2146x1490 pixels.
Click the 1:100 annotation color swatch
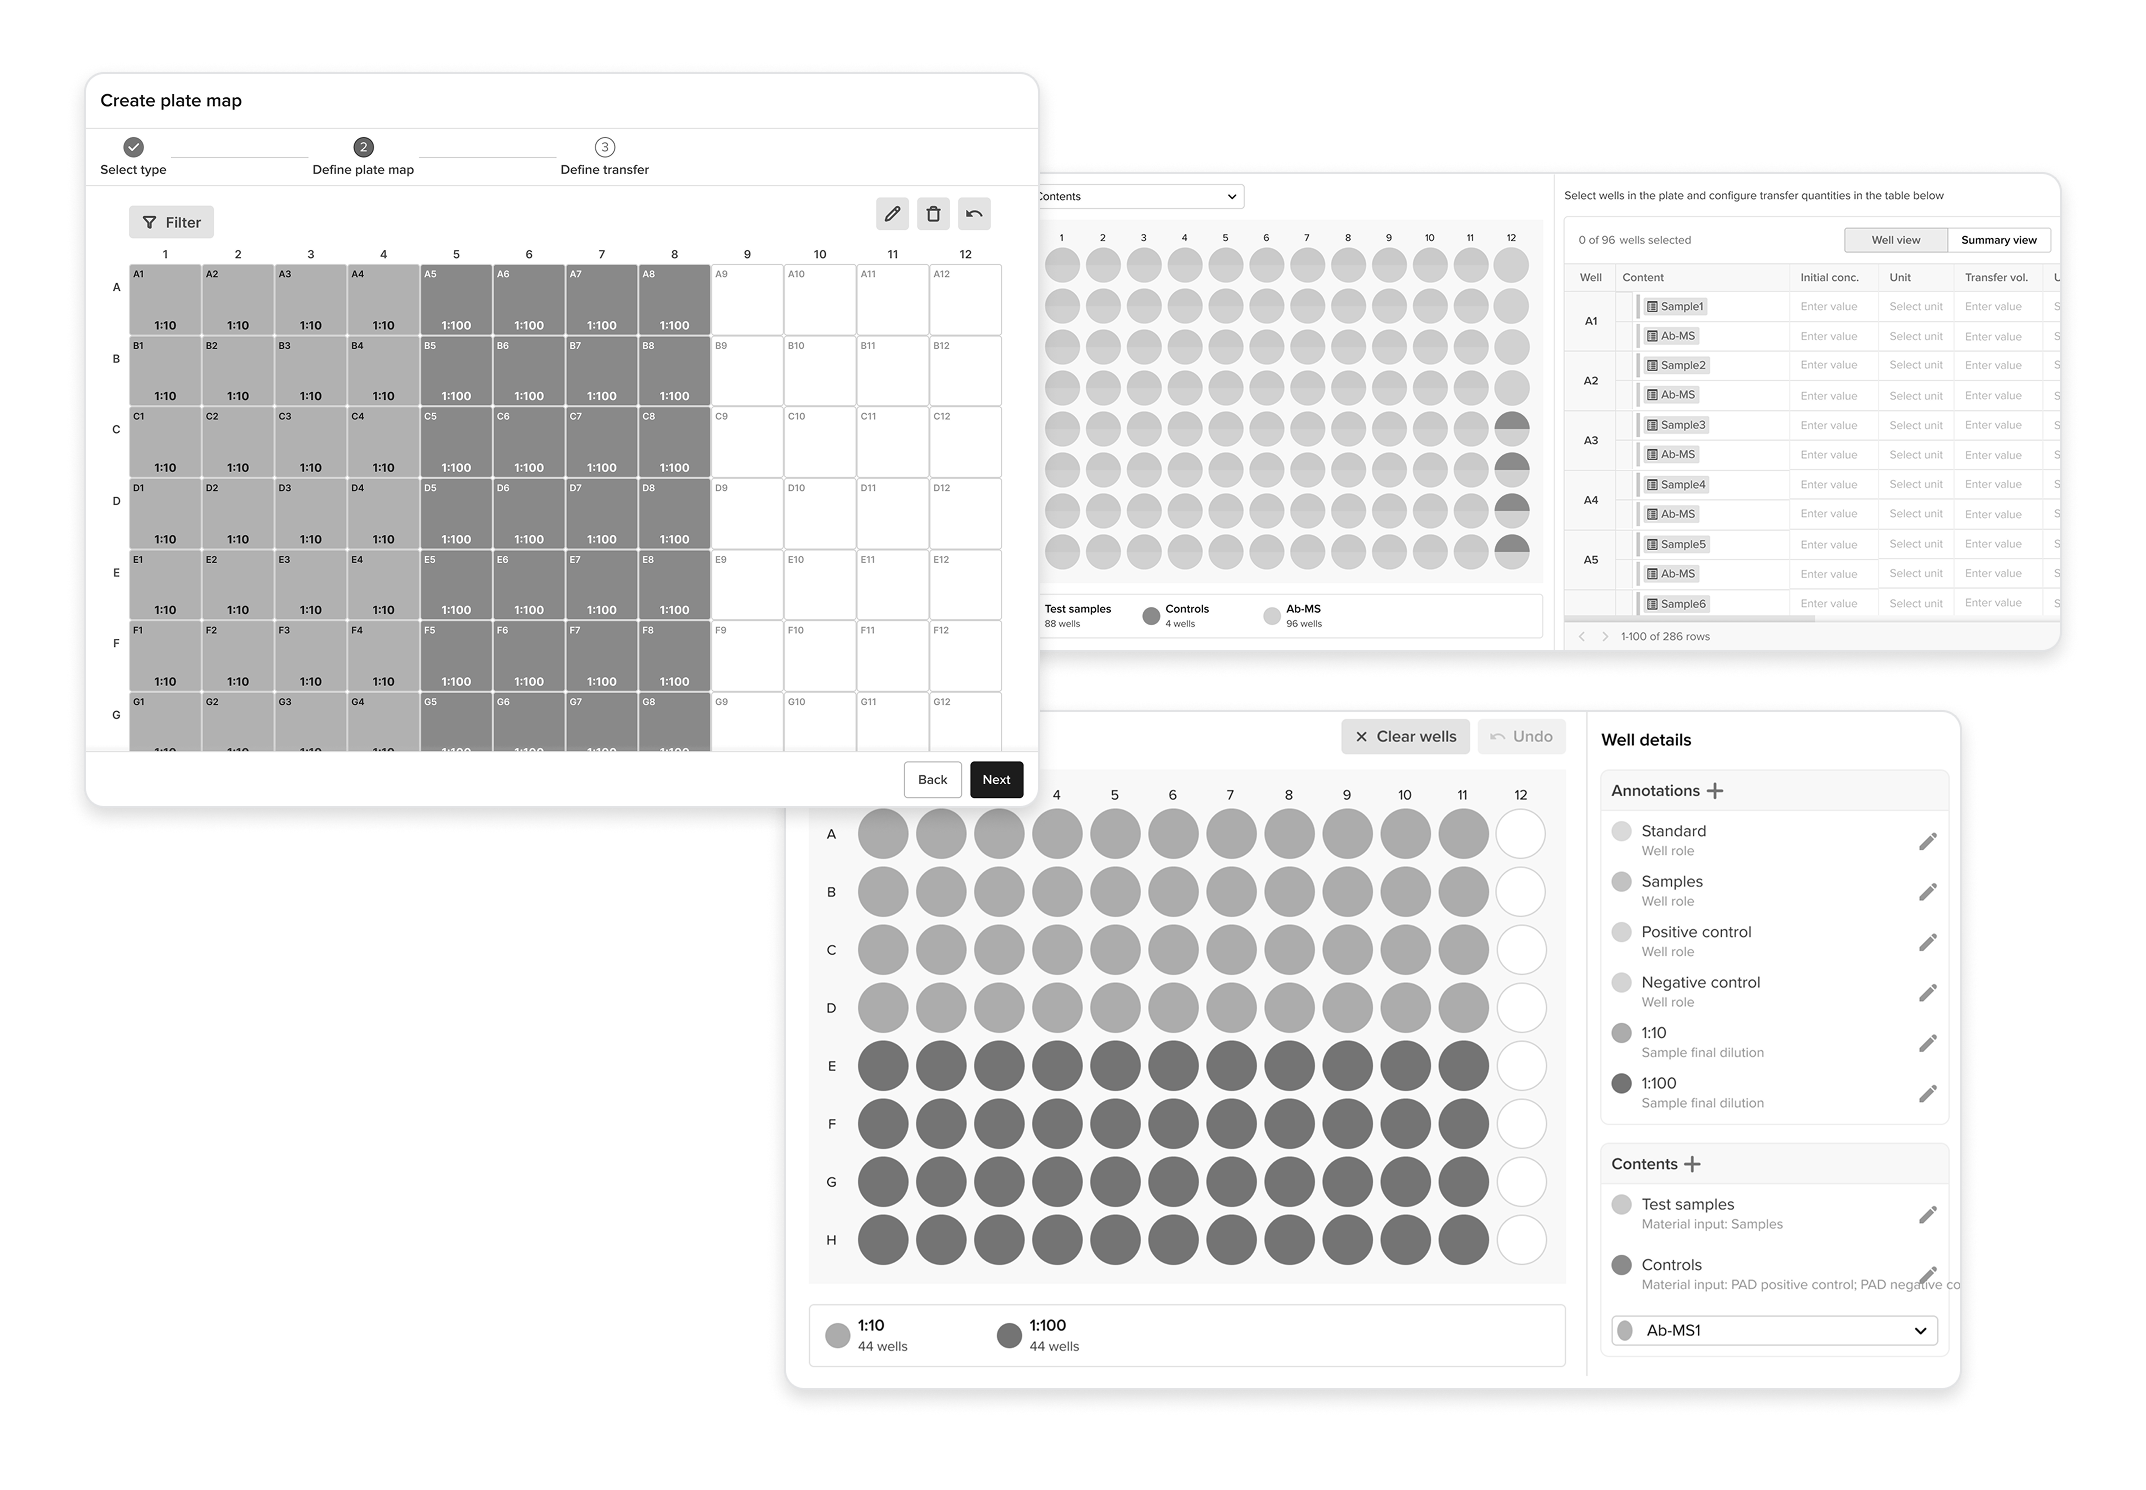click(1622, 1083)
